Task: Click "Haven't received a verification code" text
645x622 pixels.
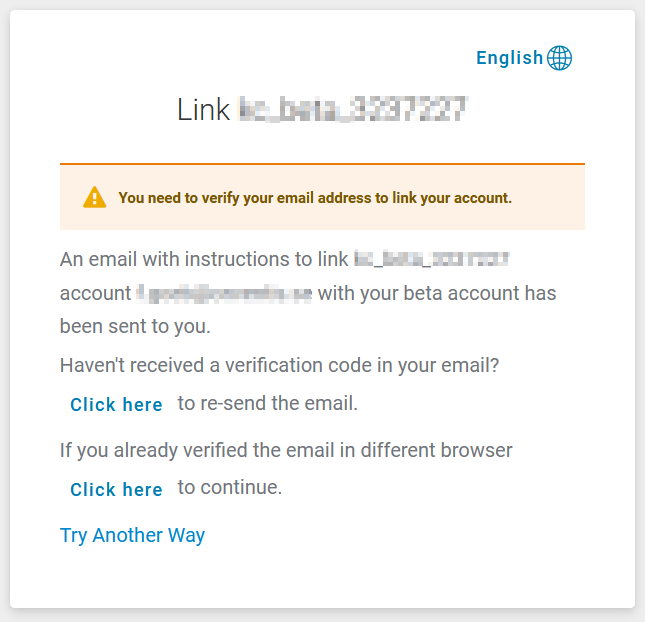Action: (x=279, y=366)
